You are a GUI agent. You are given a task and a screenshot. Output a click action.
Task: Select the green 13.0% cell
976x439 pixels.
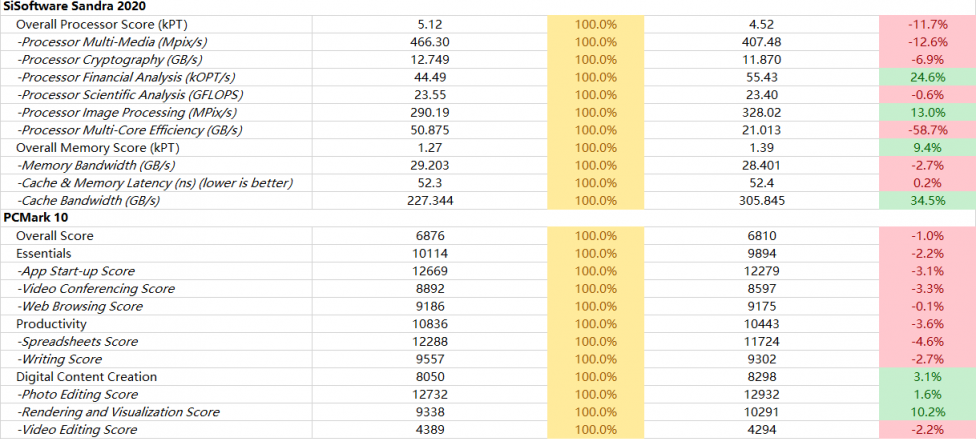pyautogui.click(x=927, y=113)
